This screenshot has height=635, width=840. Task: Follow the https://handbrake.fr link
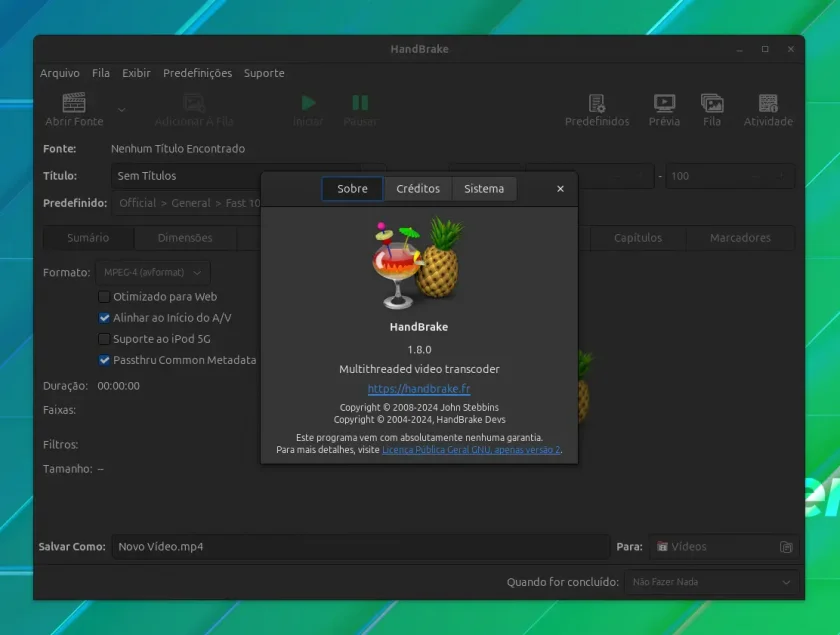tap(419, 389)
